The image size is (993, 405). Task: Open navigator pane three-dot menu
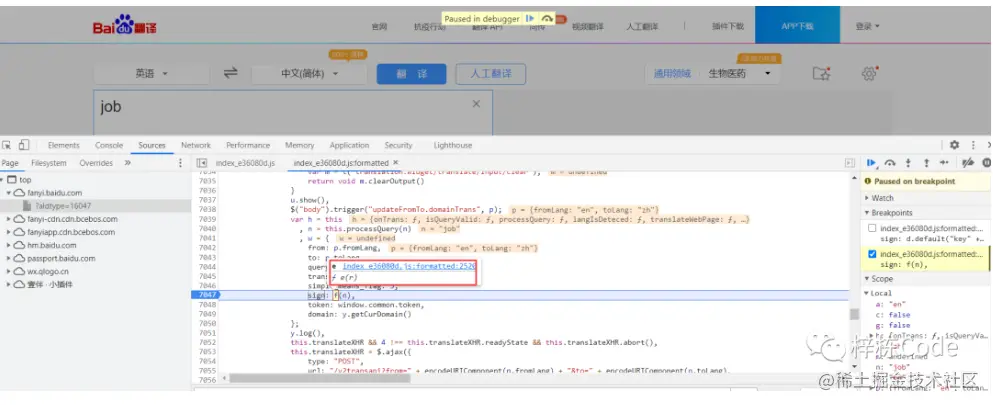[x=180, y=163]
